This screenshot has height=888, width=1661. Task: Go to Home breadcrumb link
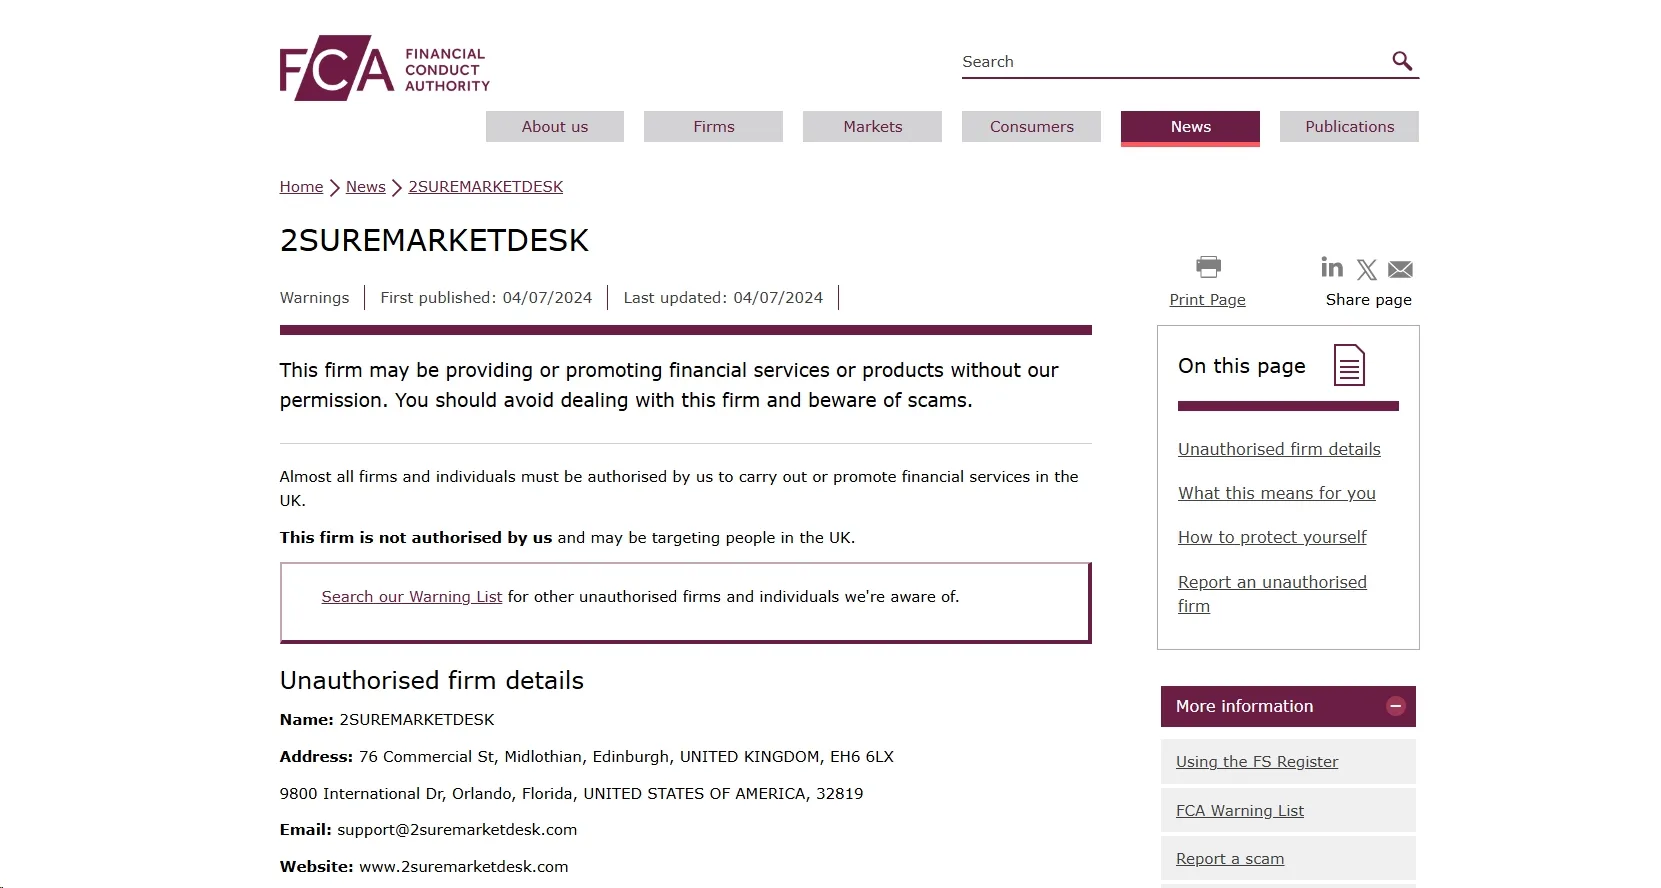pos(302,187)
